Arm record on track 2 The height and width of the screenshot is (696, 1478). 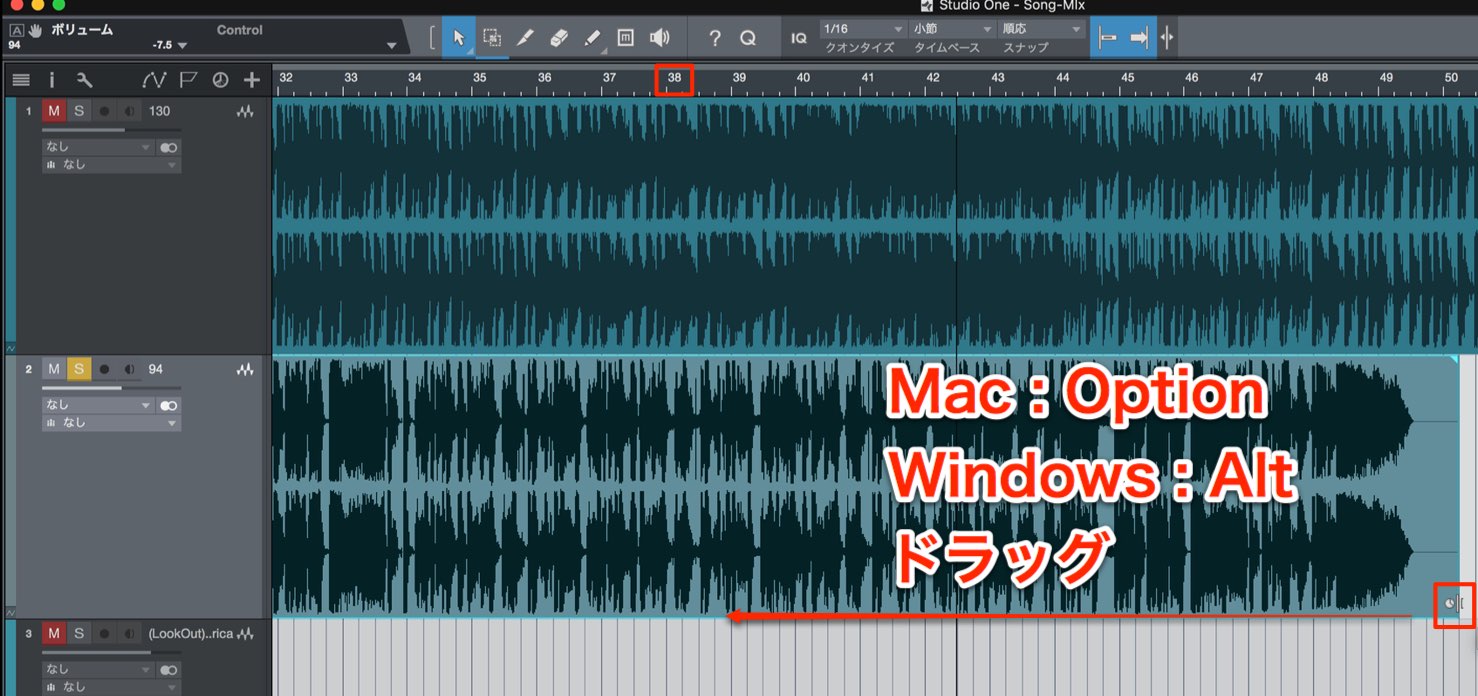[x=104, y=370]
